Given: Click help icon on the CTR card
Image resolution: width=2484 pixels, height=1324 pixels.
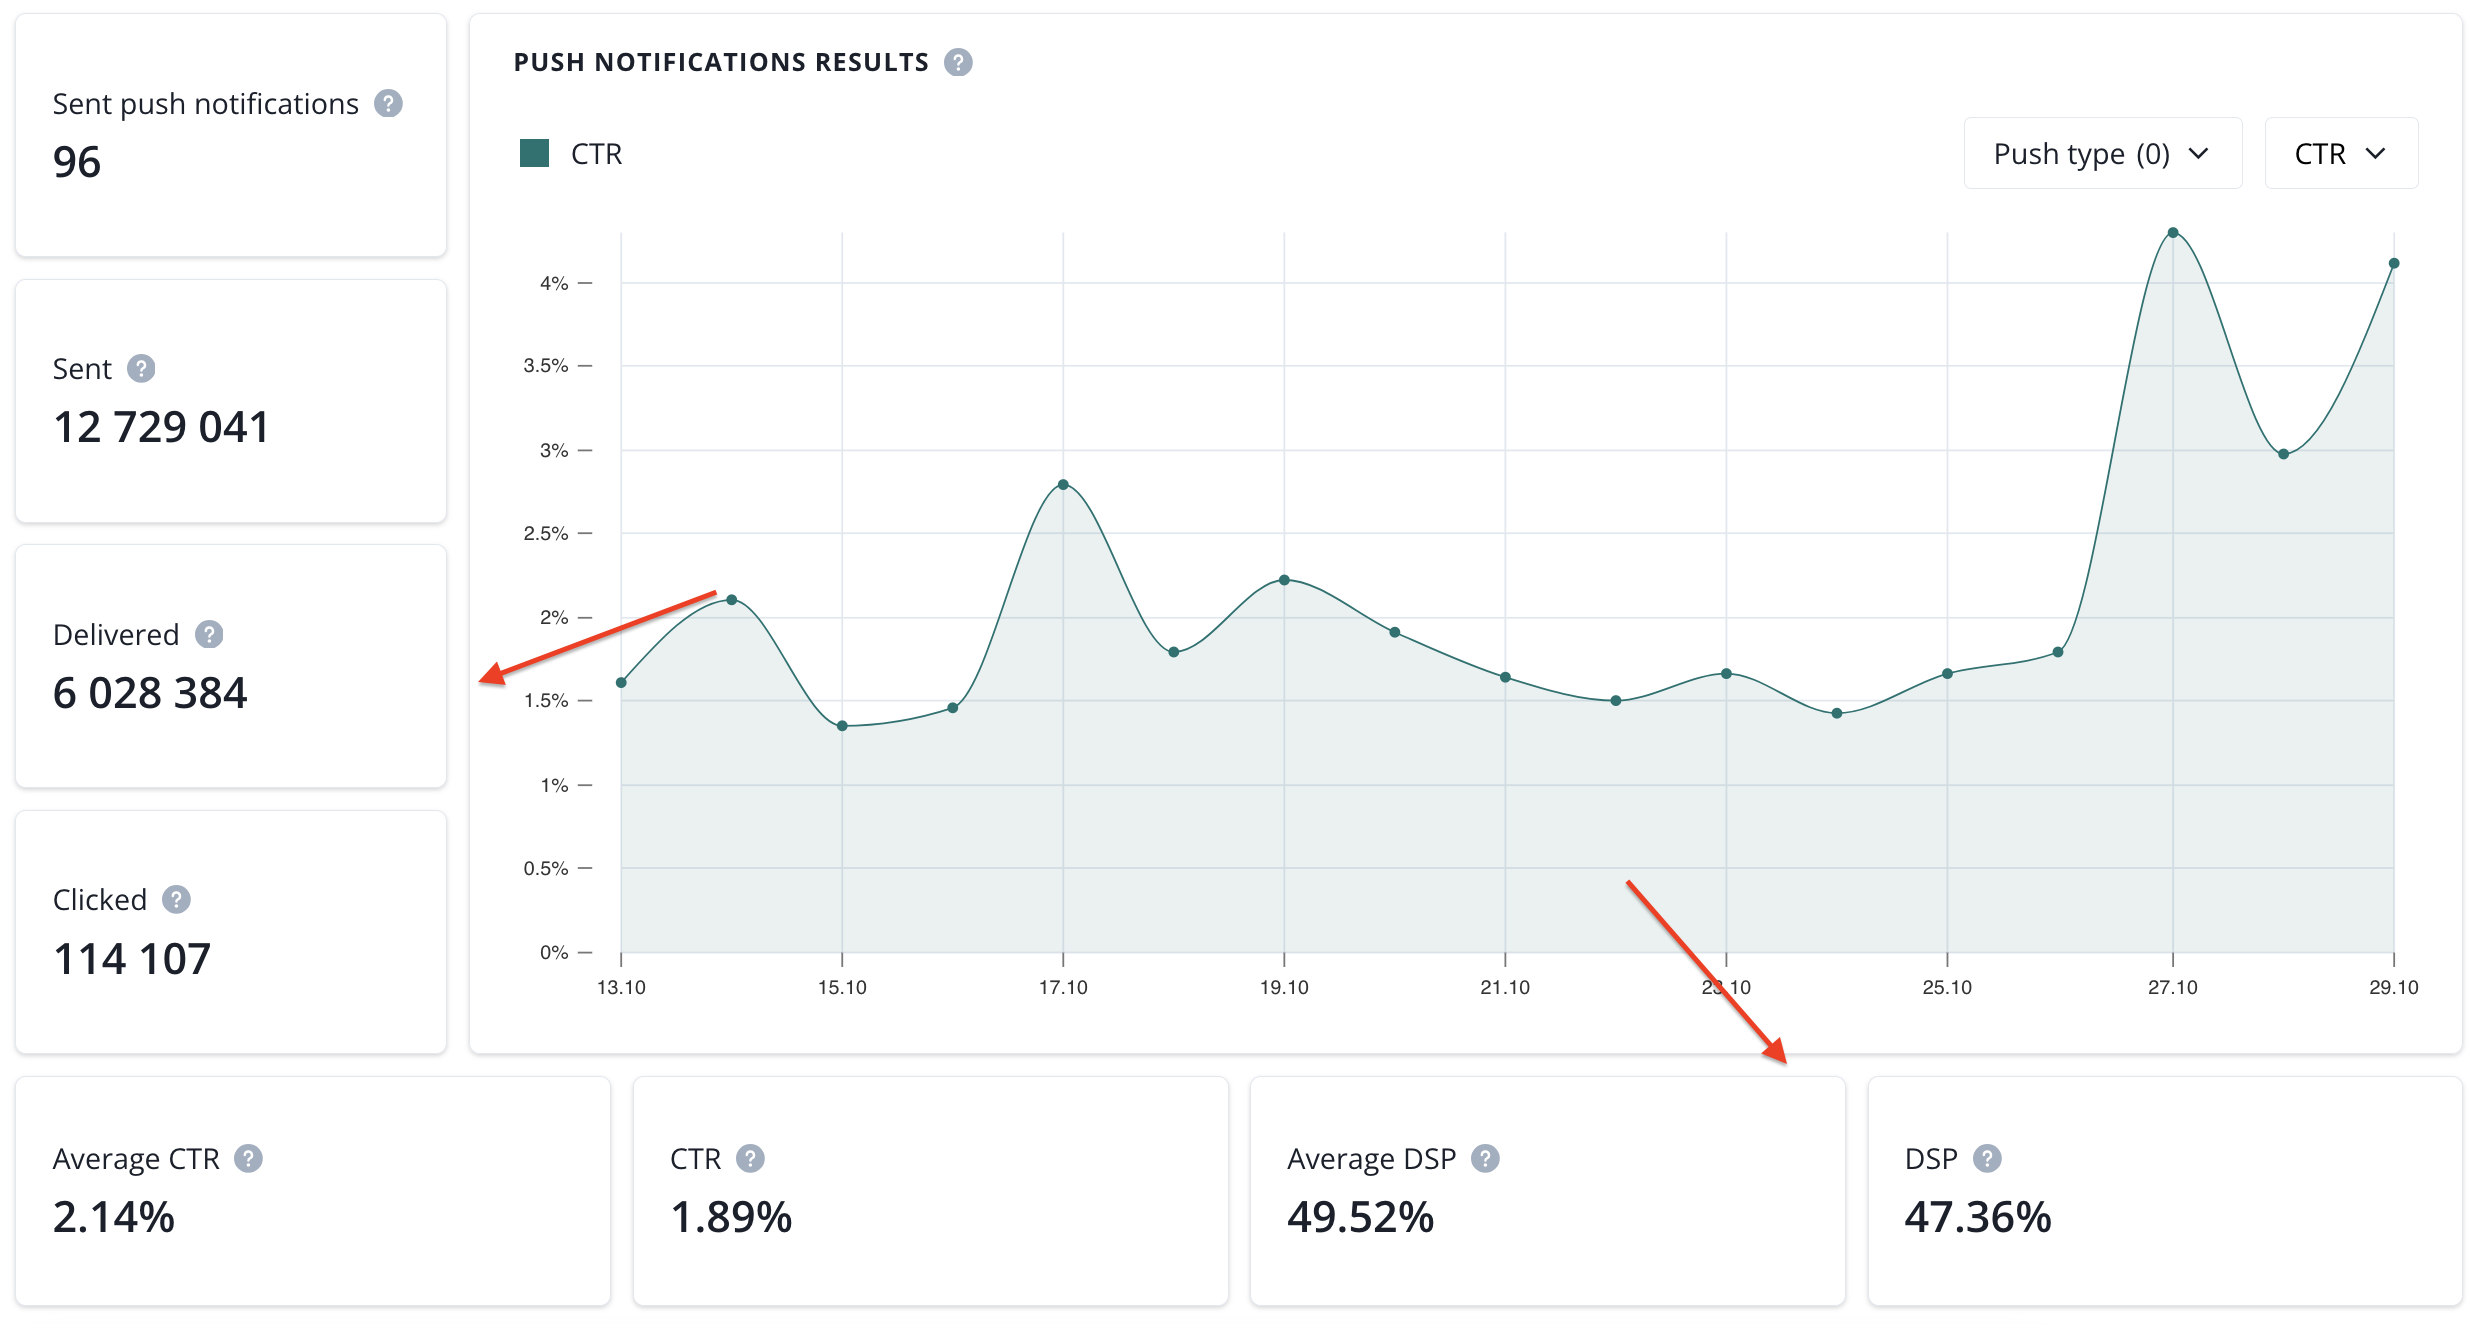Looking at the screenshot, I should [750, 1159].
